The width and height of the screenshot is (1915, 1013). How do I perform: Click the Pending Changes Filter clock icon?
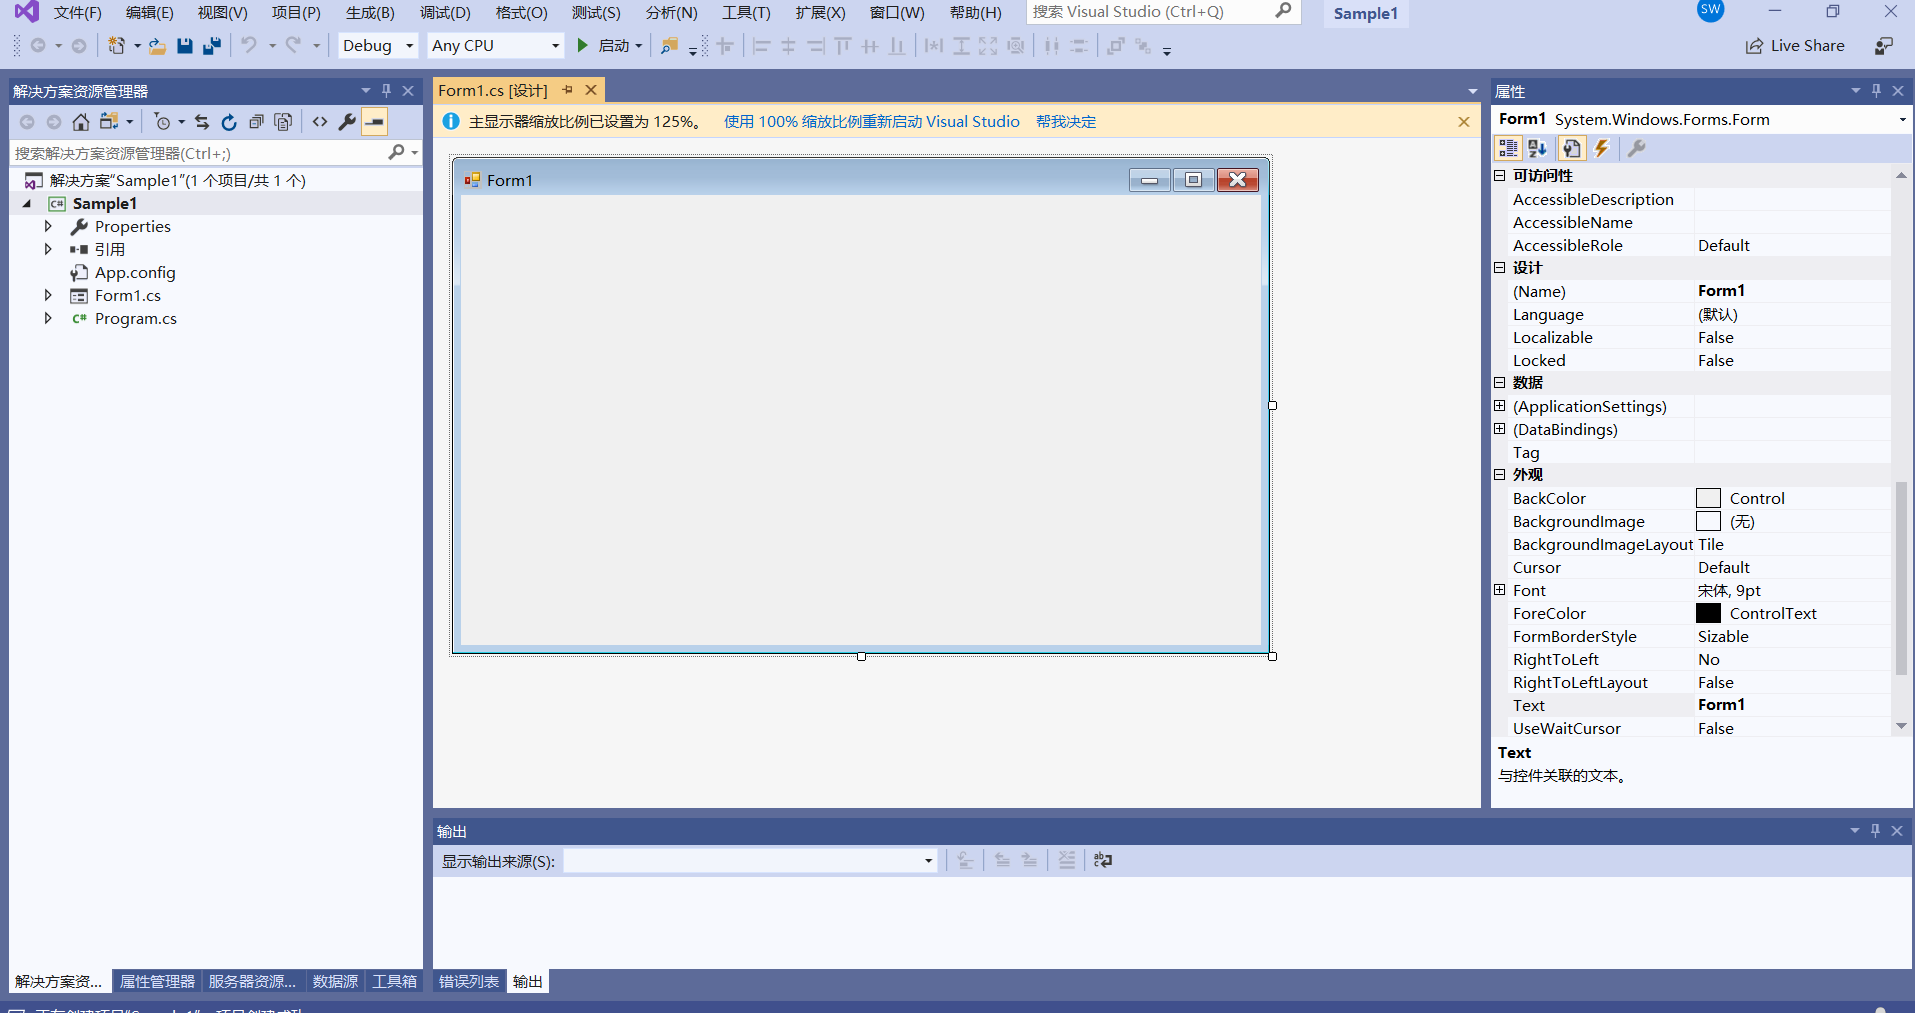[x=162, y=122]
